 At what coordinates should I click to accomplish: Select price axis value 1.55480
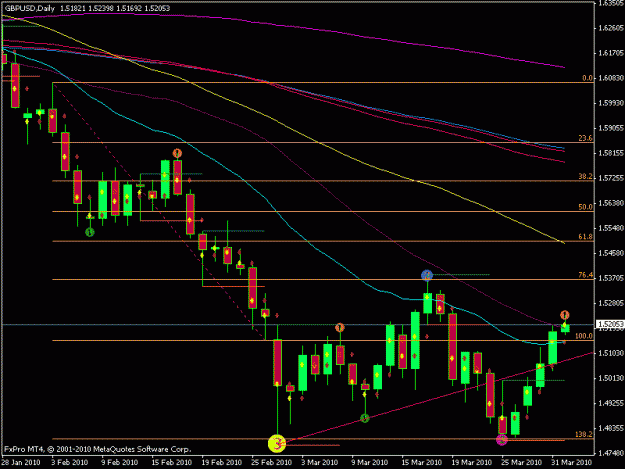click(x=611, y=228)
